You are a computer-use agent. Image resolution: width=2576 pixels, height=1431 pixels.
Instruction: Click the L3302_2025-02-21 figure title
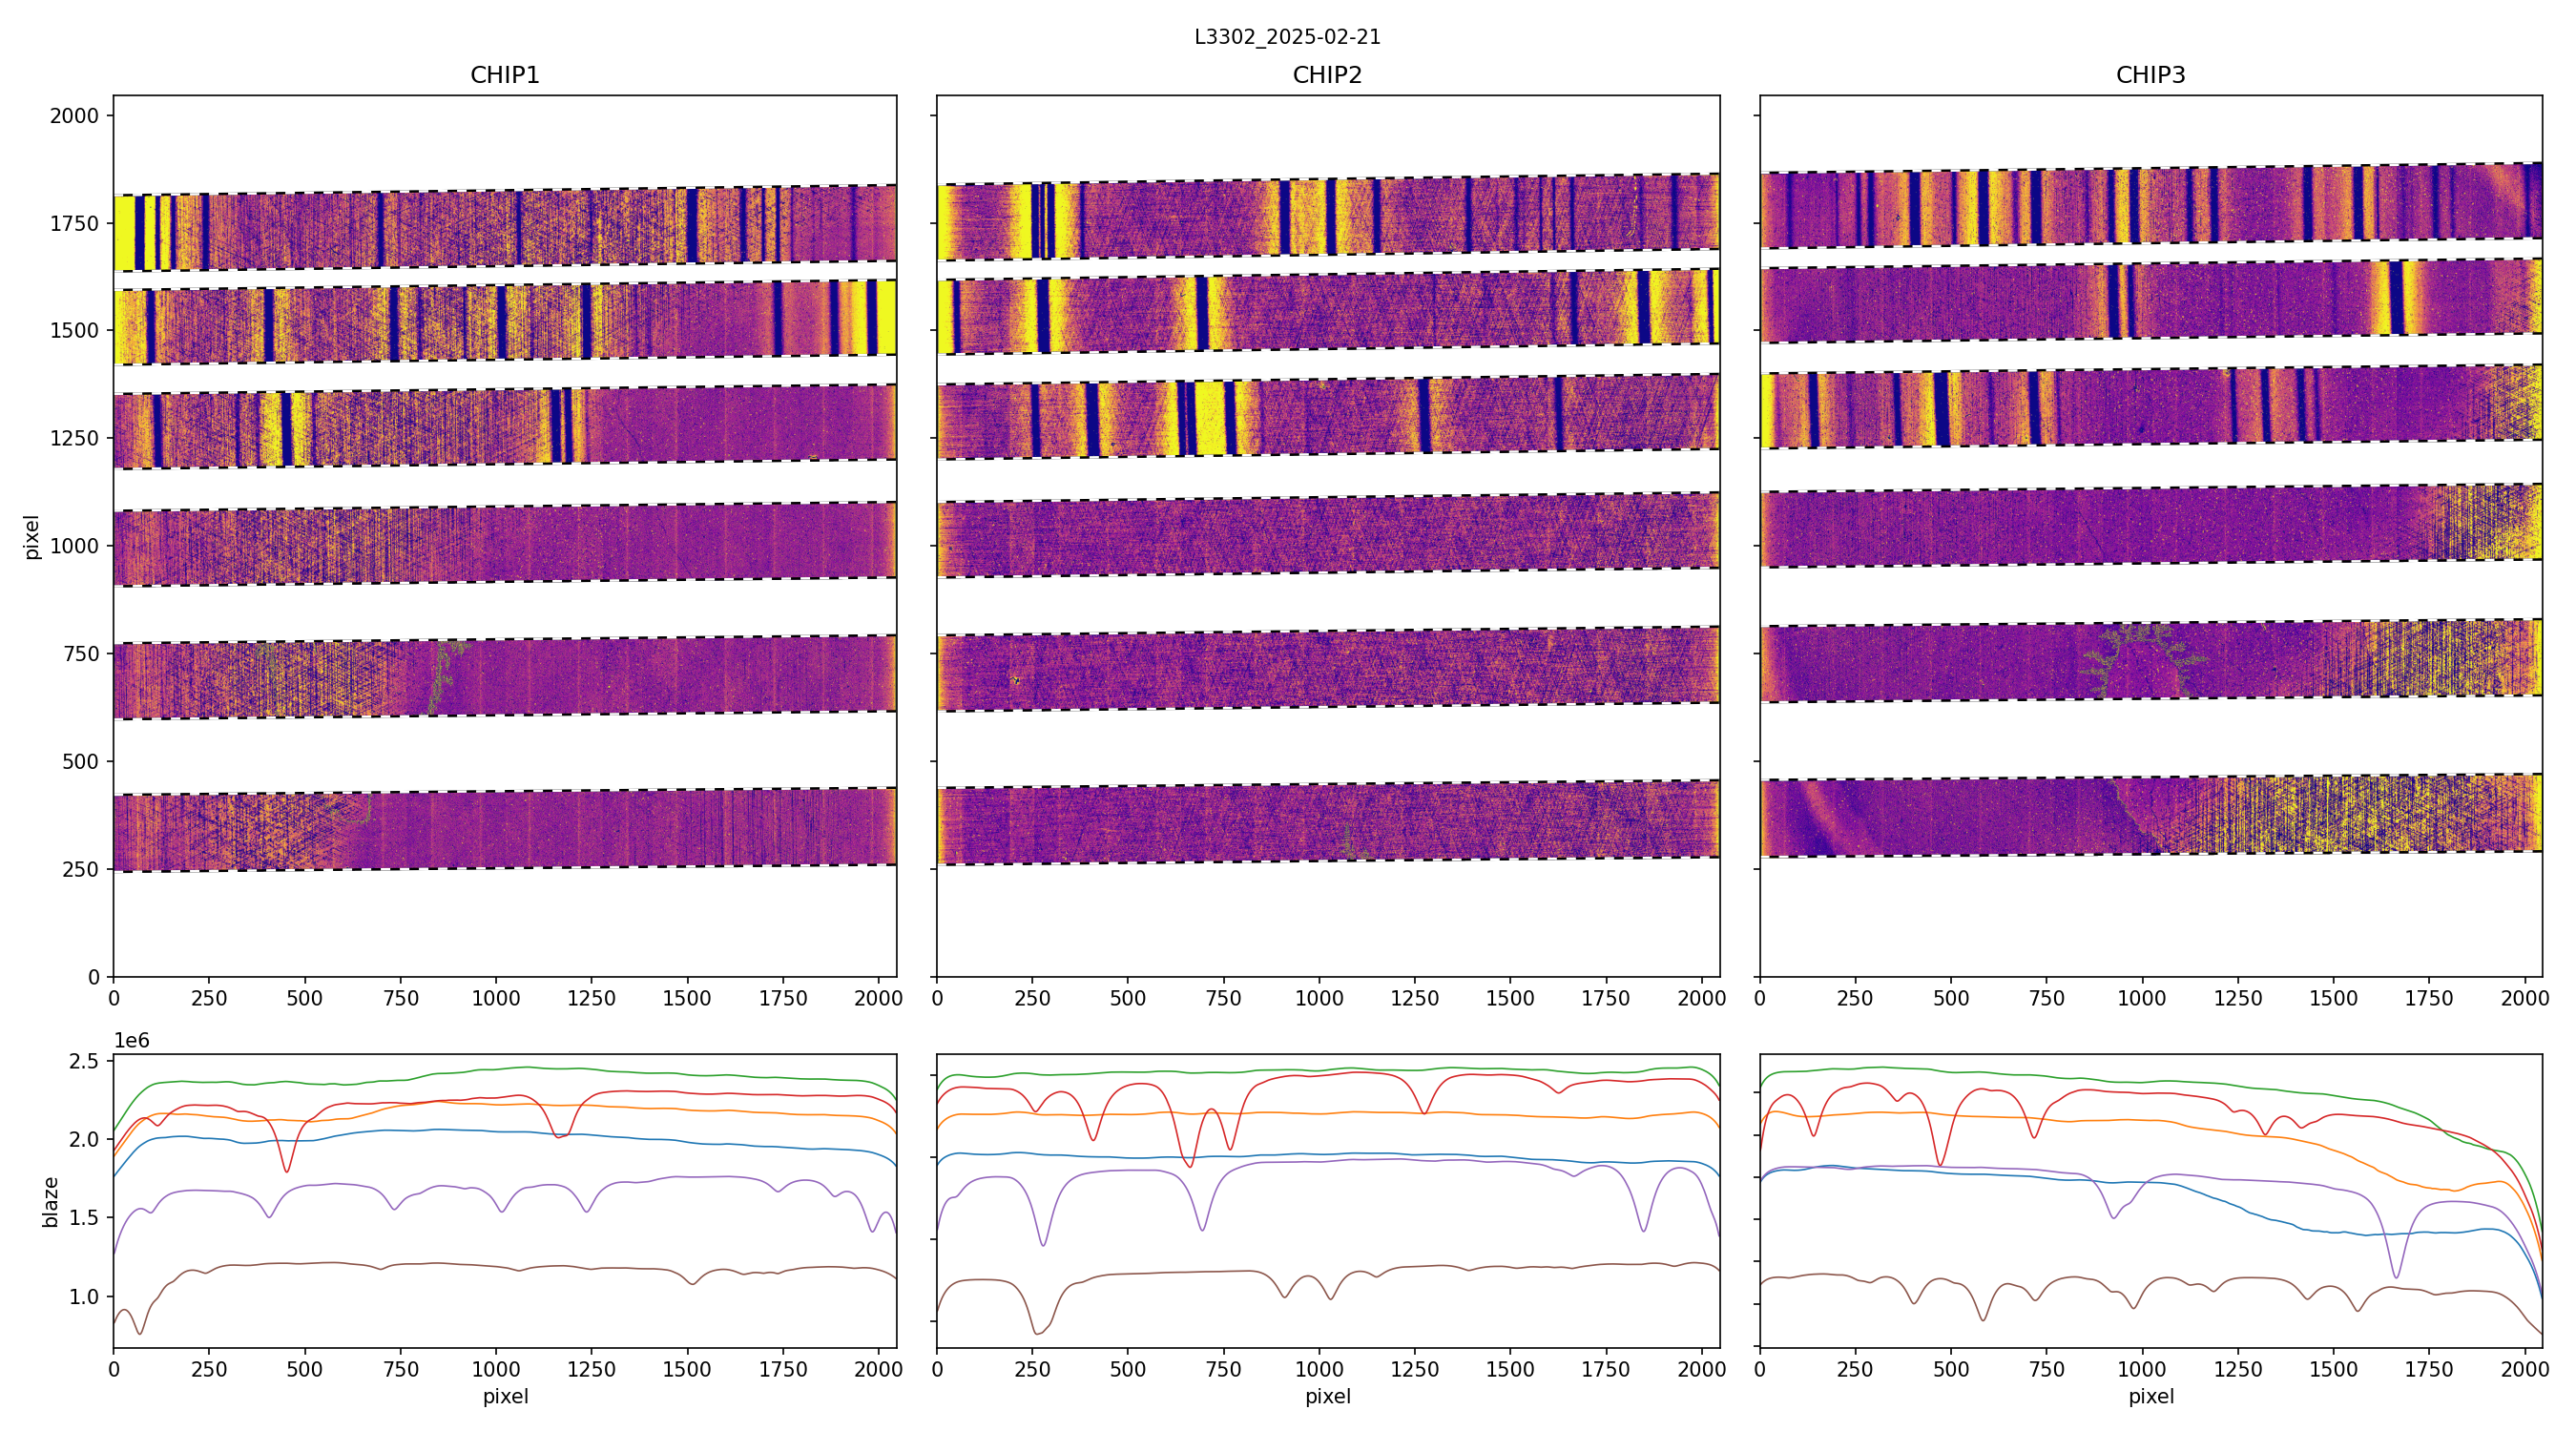(1287, 37)
